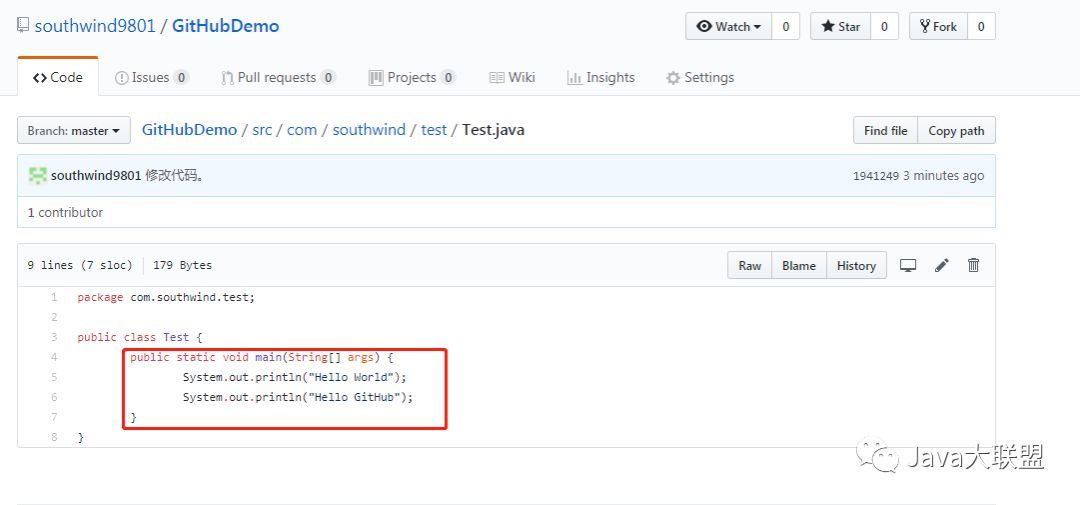Select line number 3
Viewport: 1080px width, 505px height.
pos(54,337)
